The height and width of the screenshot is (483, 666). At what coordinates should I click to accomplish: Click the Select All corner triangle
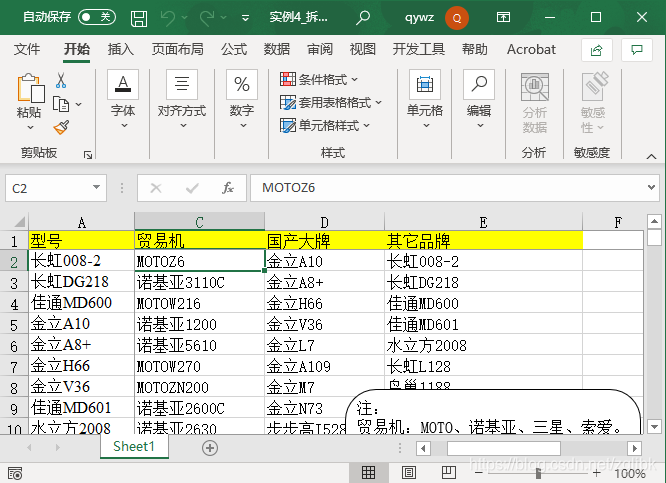point(19,222)
